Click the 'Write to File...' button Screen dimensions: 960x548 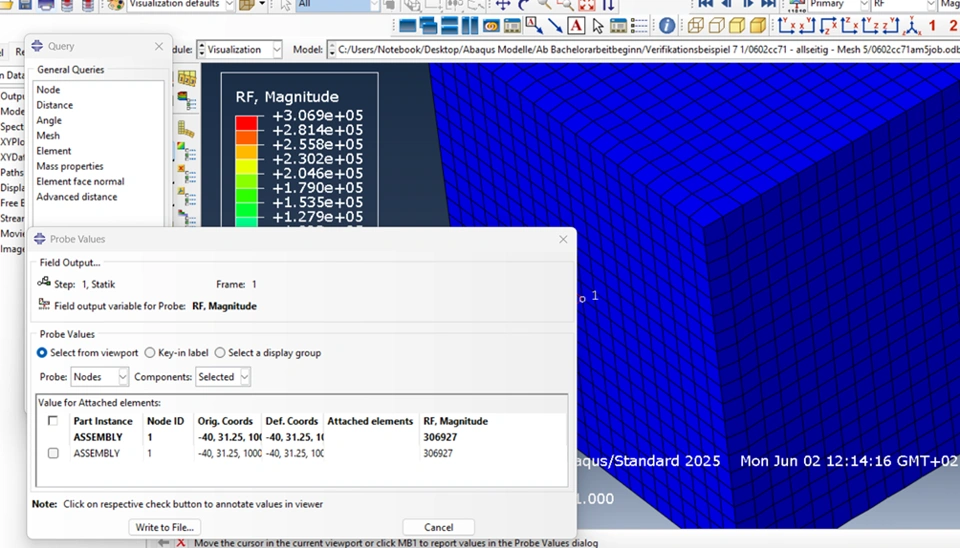pyautogui.click(x=165, y=527)
